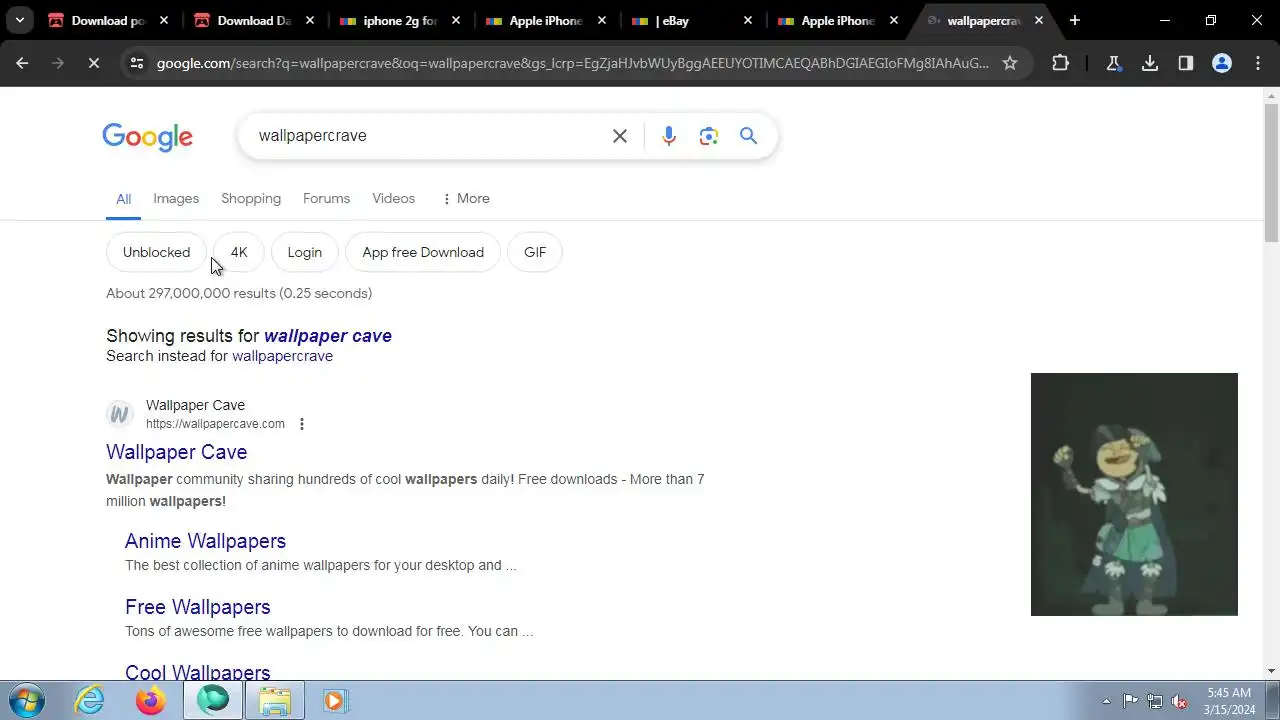Switch to Shopping results
1280x720 pixels.
click(251, 199)
